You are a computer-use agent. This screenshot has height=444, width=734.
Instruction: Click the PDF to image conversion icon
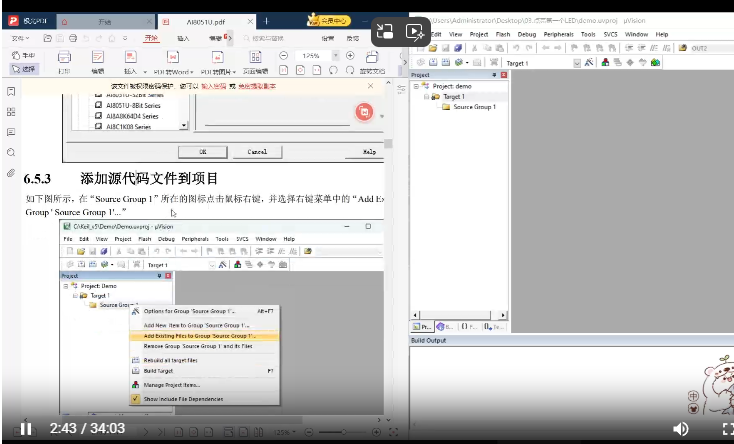click(x=218, y=57)
